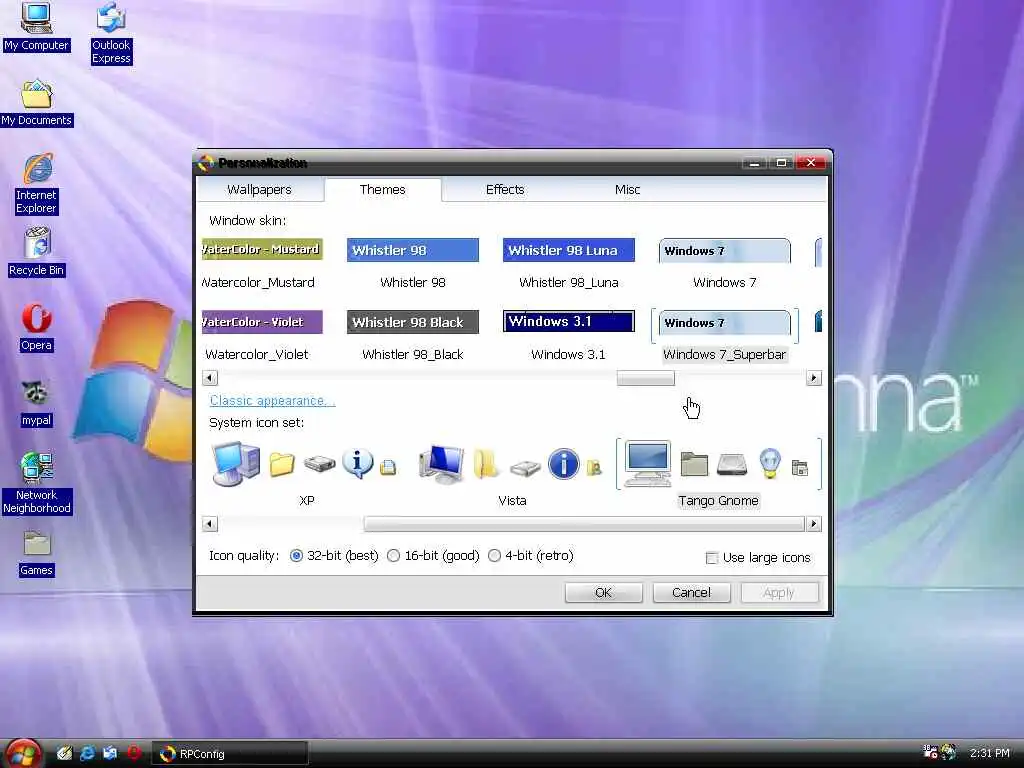Open the My Computer desktop icon
The height and width of the screenshot is (768, 1024).
36,26
